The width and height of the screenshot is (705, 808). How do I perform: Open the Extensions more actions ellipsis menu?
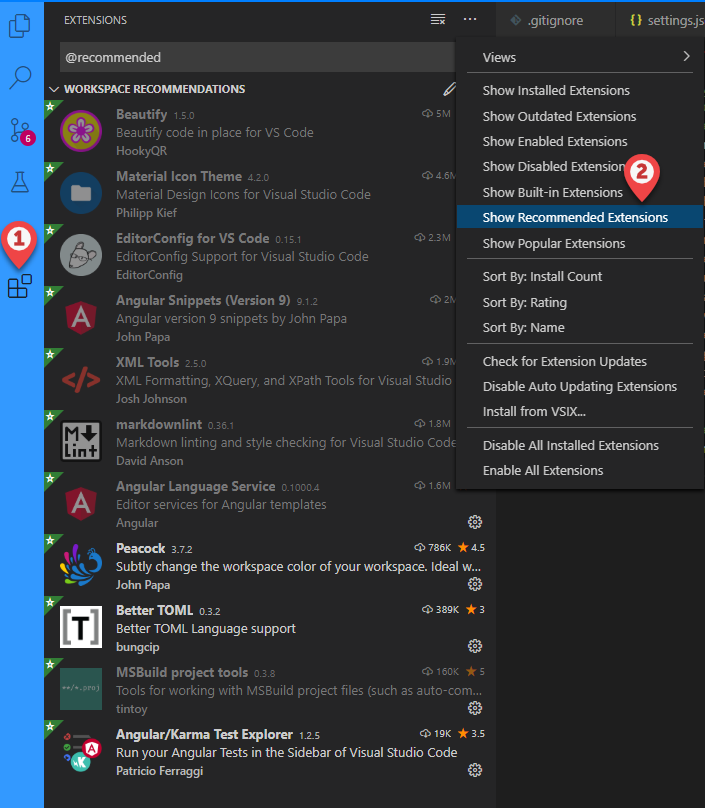[470, 20]
